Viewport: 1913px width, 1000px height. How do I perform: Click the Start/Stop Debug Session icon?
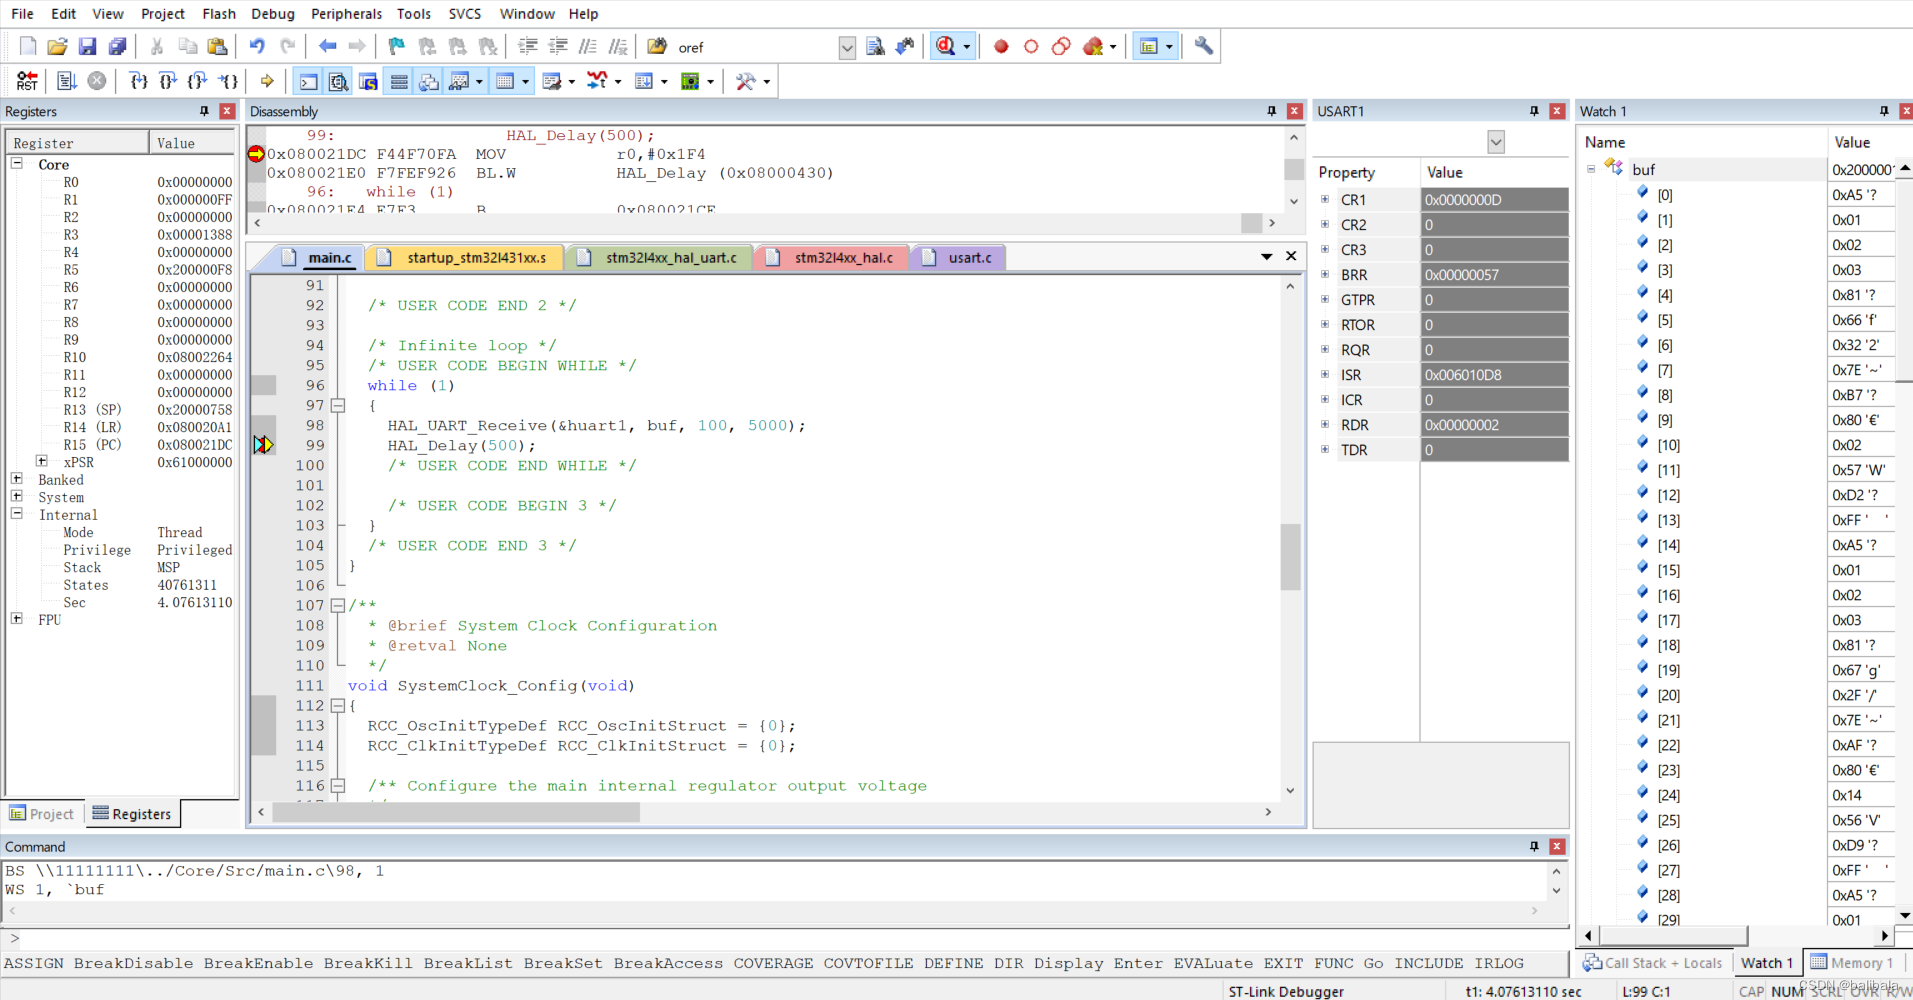946,46
